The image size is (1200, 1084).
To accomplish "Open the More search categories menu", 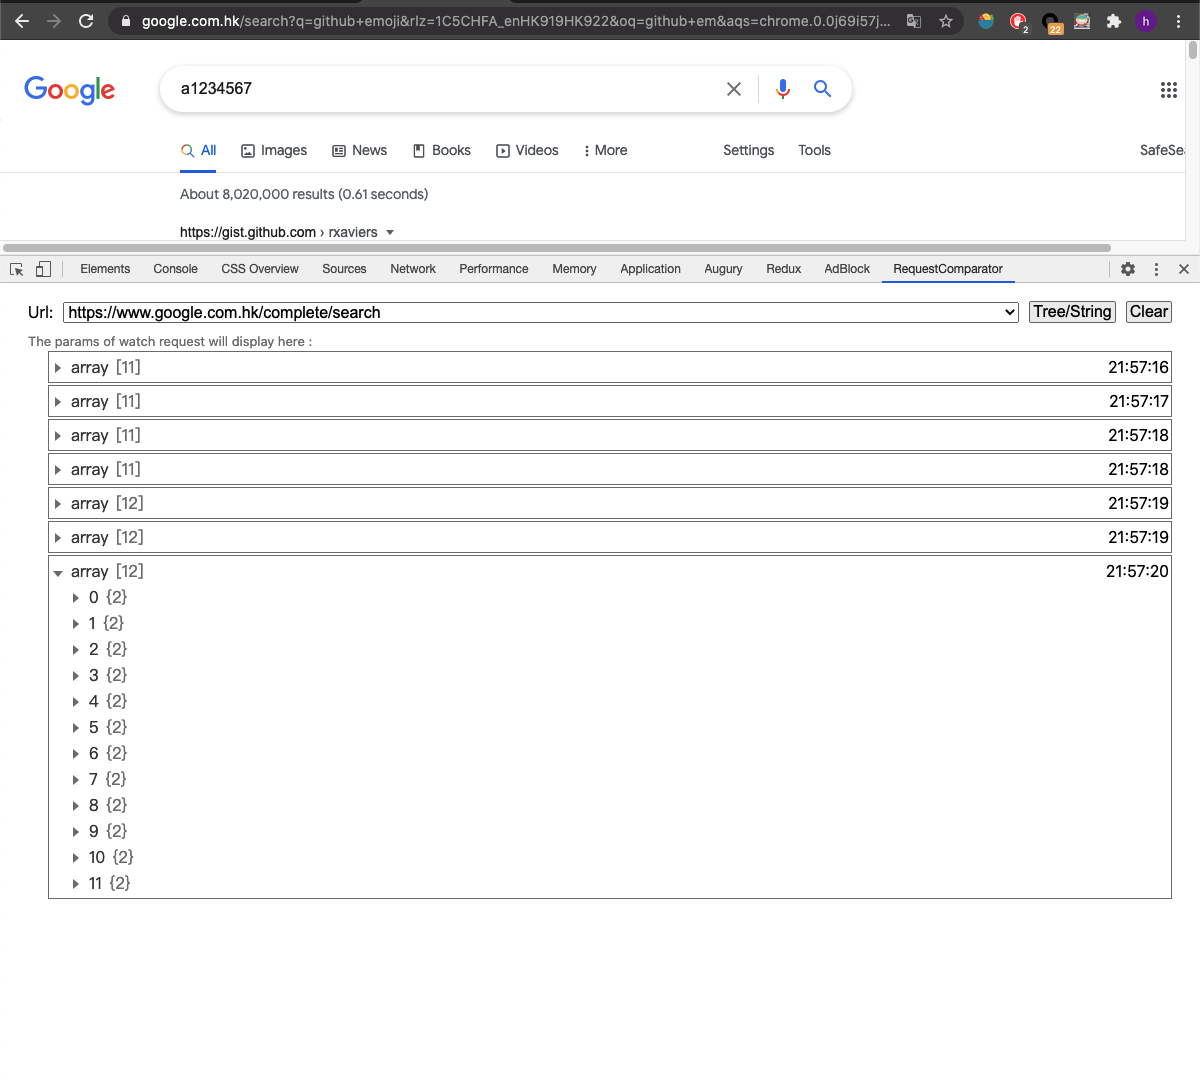I will click(x=605, y=150).
